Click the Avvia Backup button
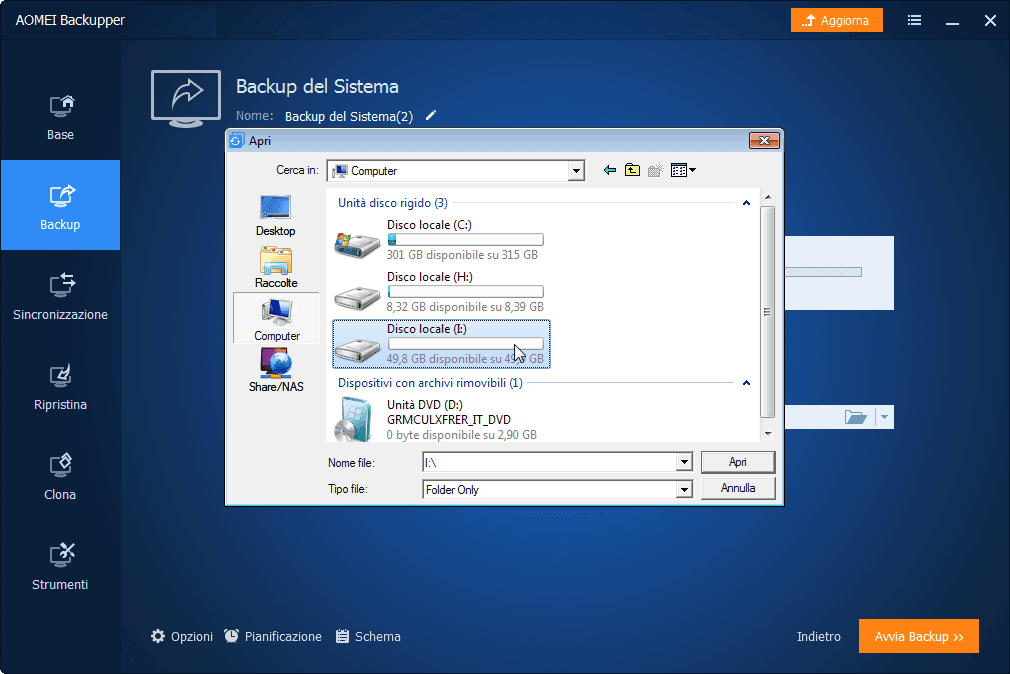This screenshot has width=1010, height=674. 919,637
